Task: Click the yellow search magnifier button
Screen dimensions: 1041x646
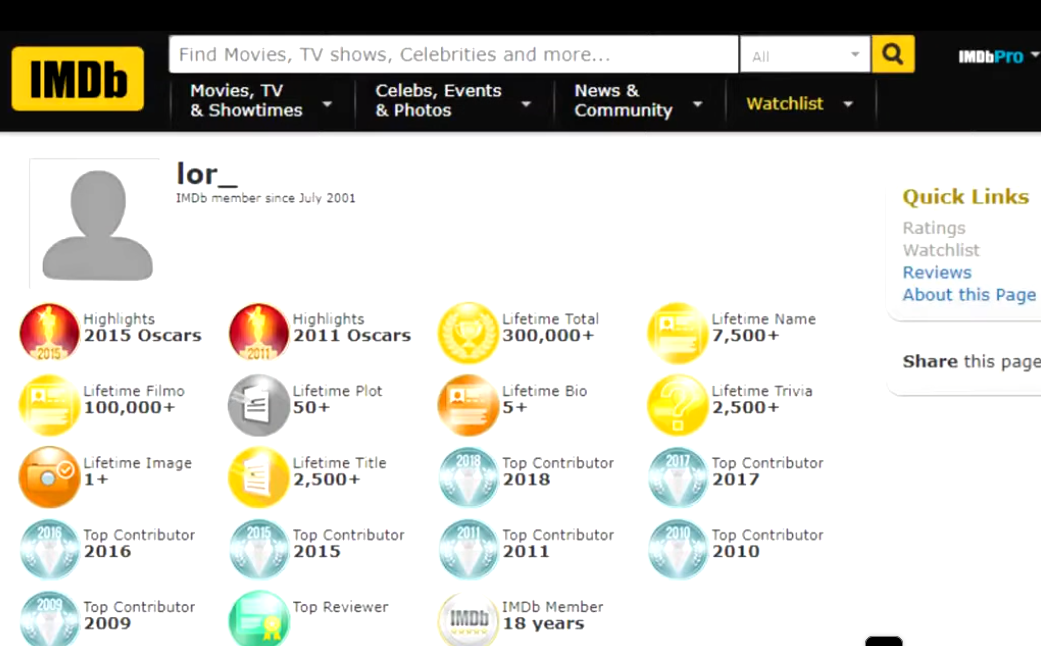Action: [x=892, y=54]
